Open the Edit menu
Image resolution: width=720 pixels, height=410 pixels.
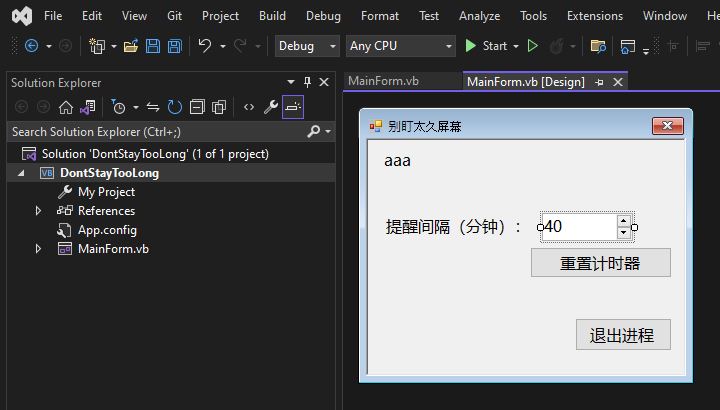click(92, 16)
